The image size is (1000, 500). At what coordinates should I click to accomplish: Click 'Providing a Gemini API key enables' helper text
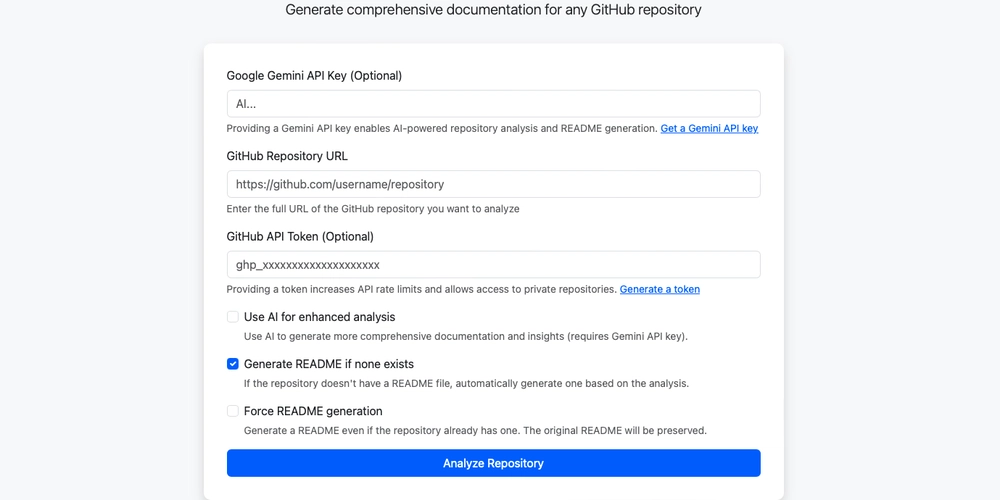click(442, 128)
